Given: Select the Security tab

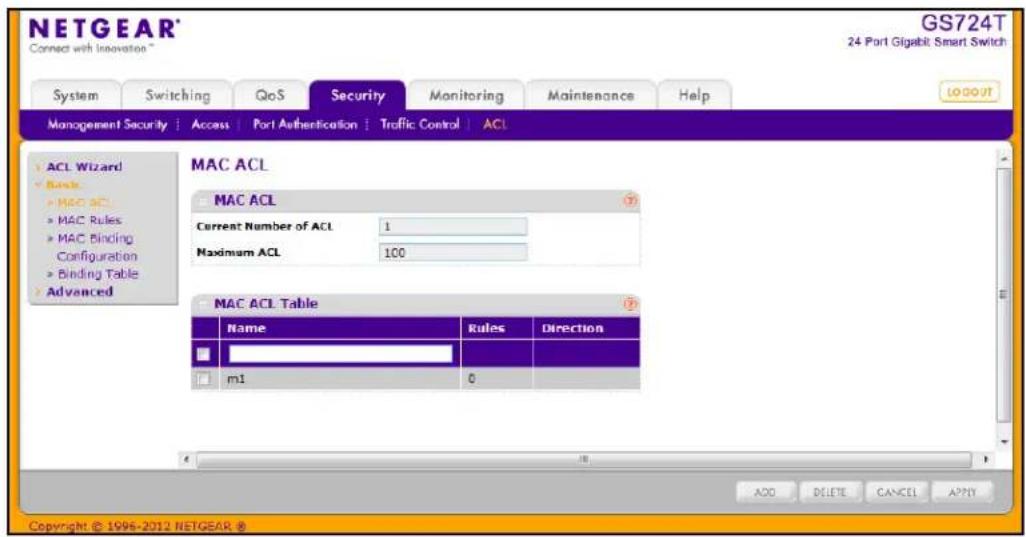Looking at the screenshot, I should pyautogui.click(x=357, y=95).
